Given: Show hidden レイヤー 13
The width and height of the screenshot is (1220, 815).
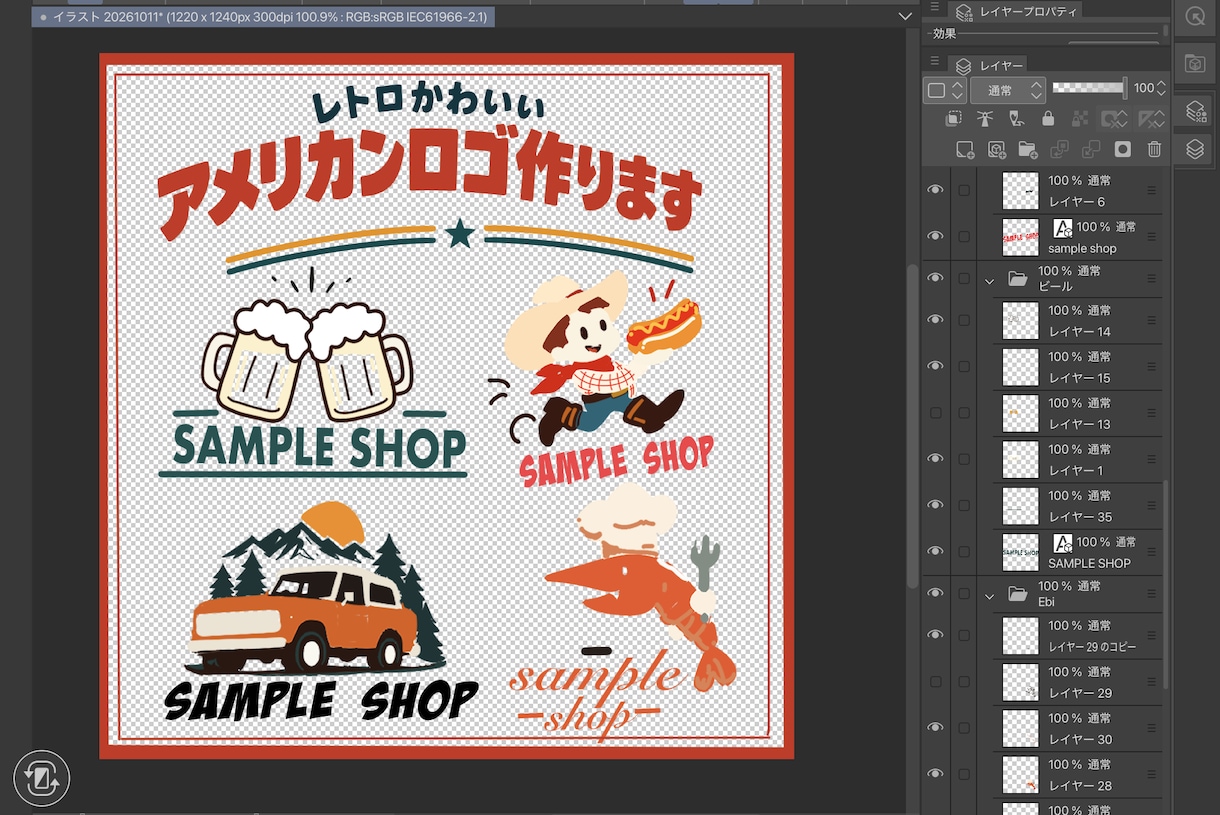Looking at the screenshot, I should pos(935,412).
